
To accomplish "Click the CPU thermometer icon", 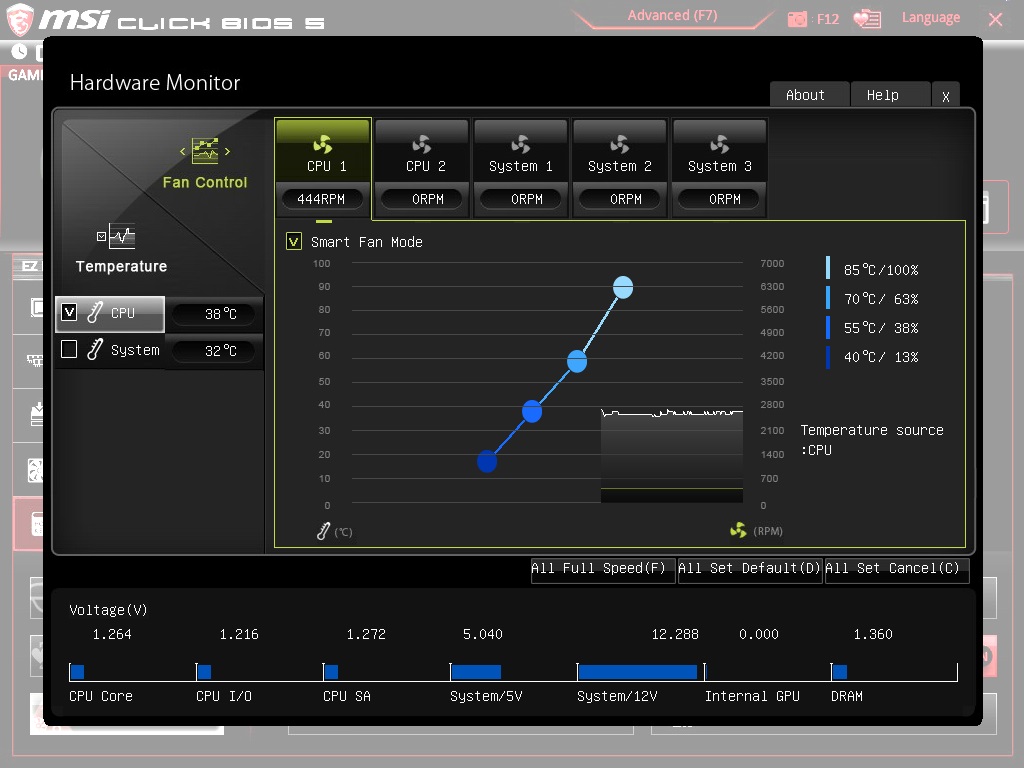I will click(95, 312).
